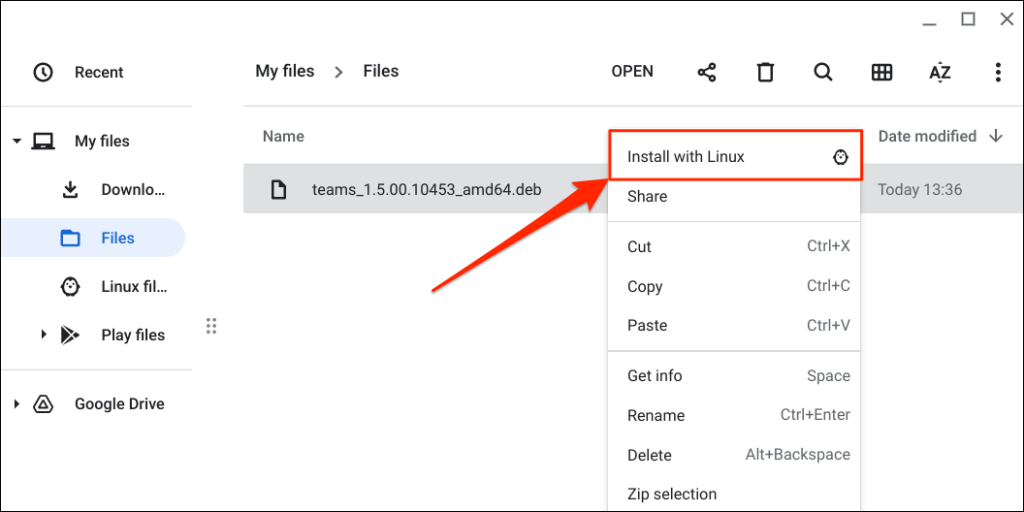Click the OPEN button

tap(632, 72)
